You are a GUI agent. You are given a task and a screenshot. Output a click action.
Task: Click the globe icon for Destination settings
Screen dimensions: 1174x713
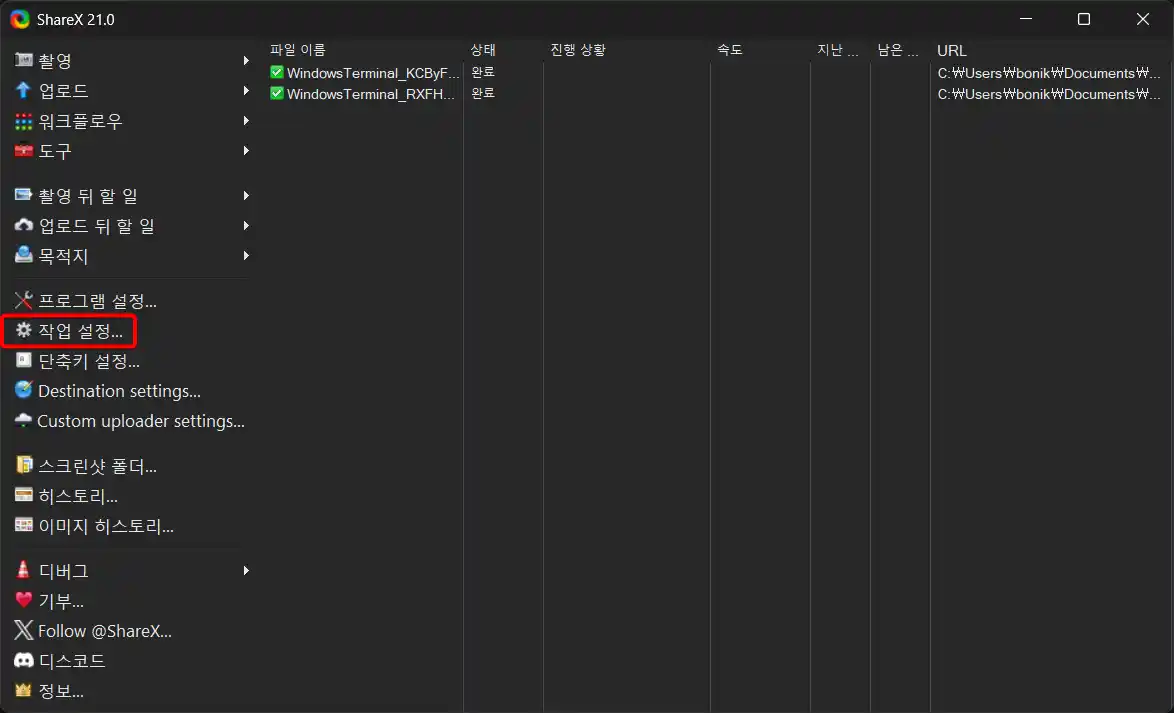24,390
